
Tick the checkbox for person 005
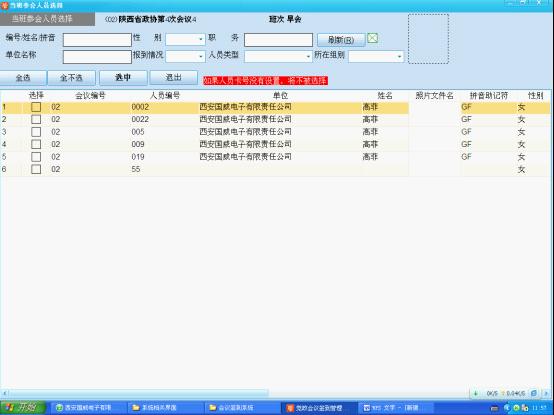coord(36,132)
